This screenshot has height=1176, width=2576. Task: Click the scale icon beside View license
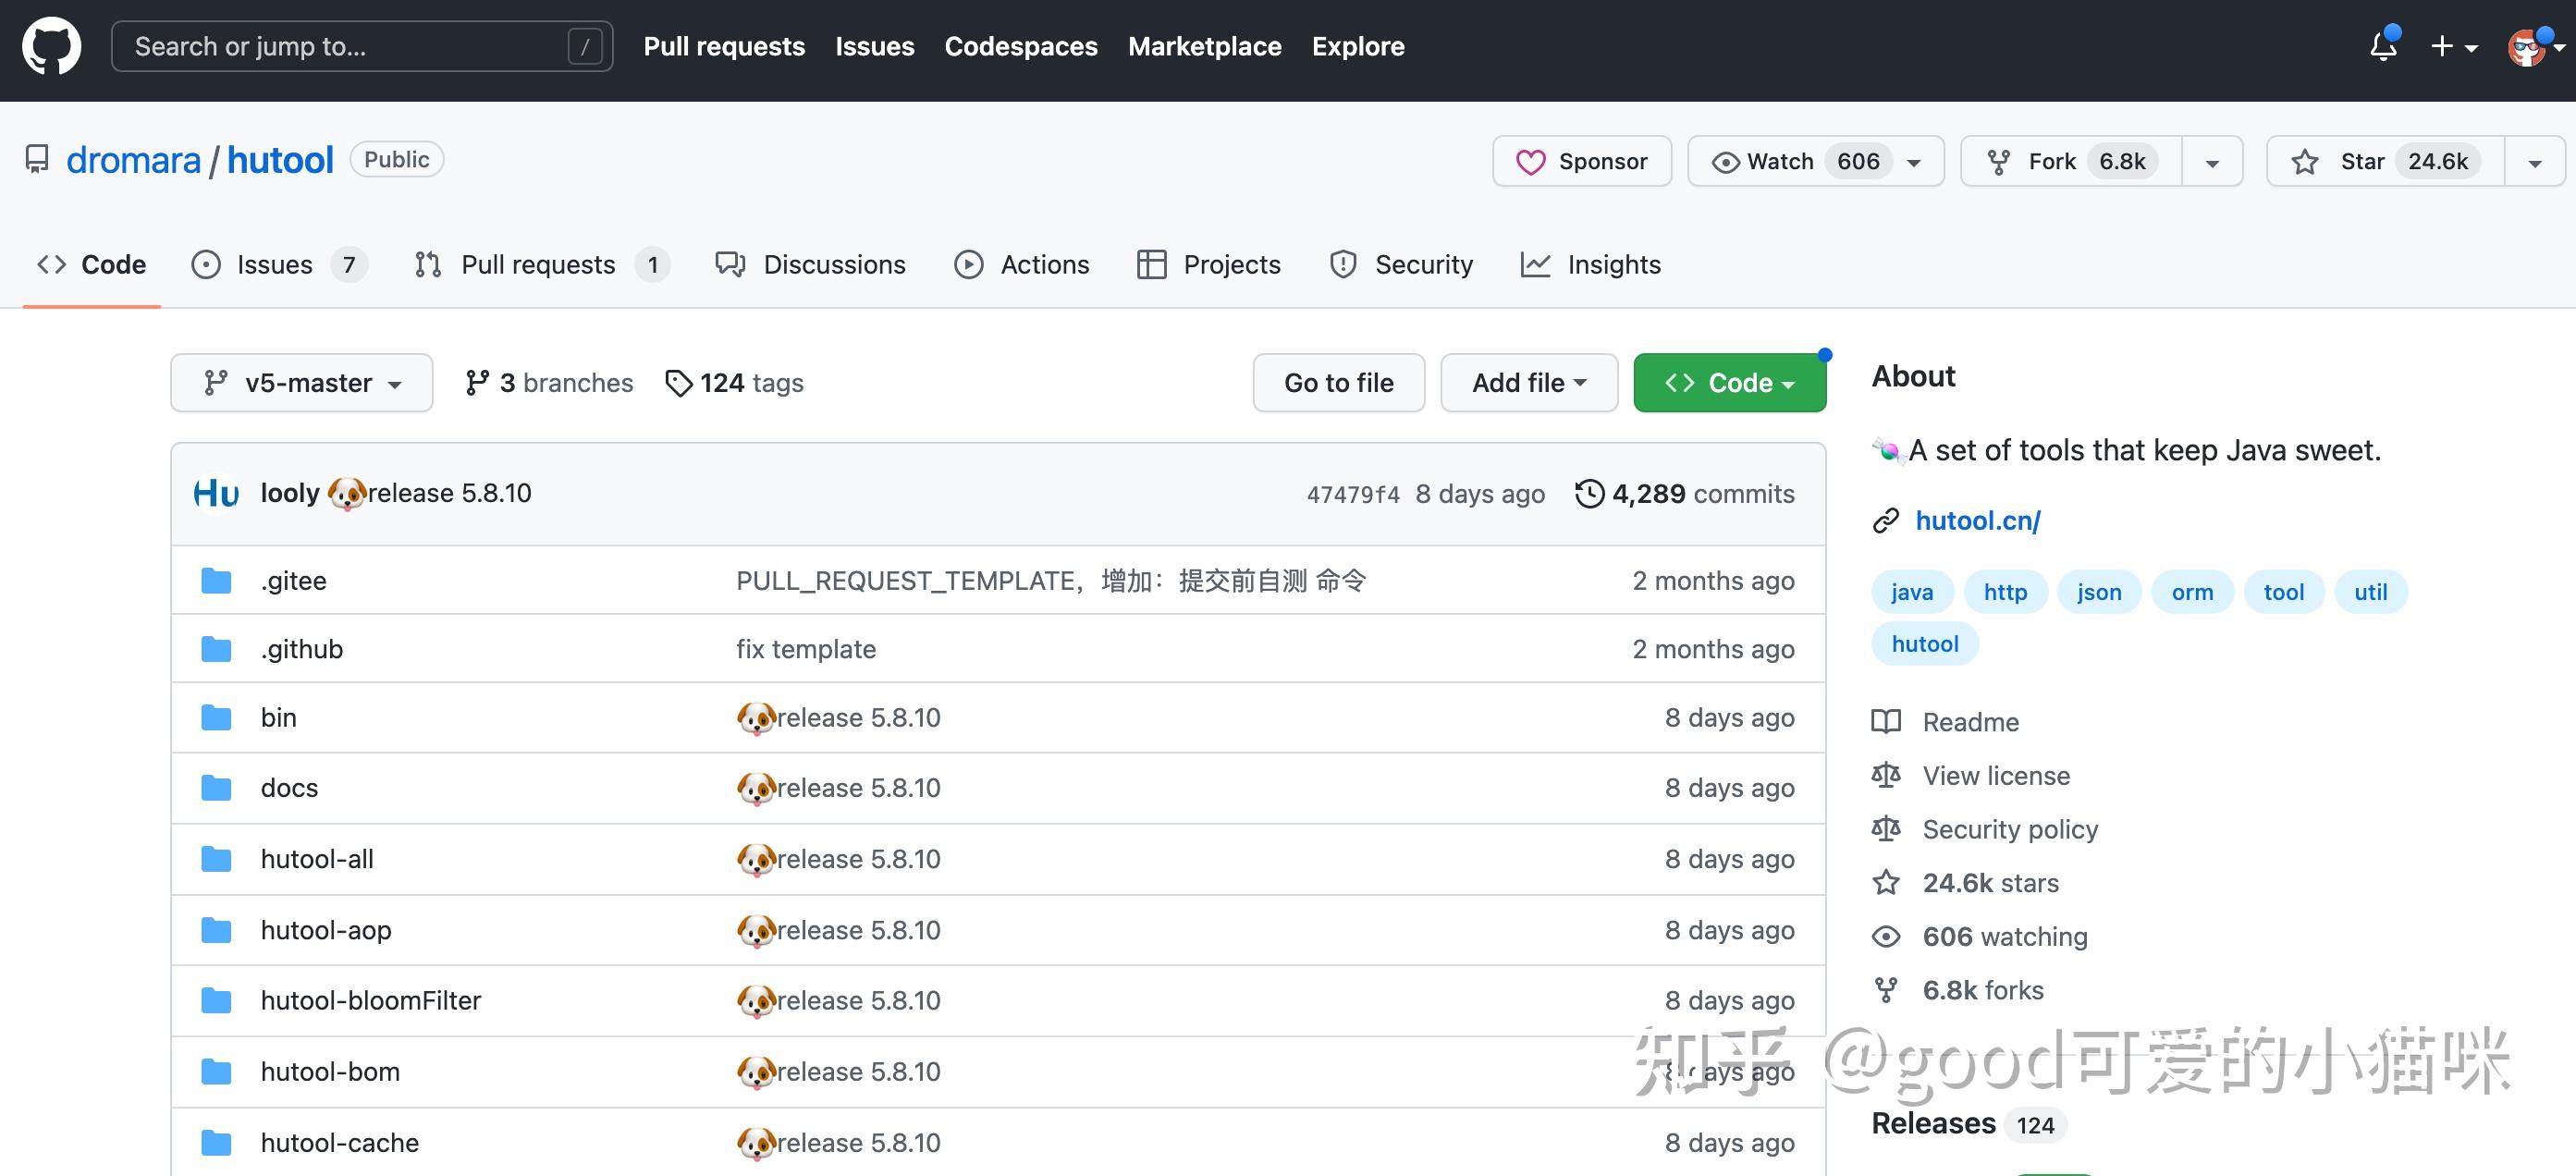click(1886, 775)
